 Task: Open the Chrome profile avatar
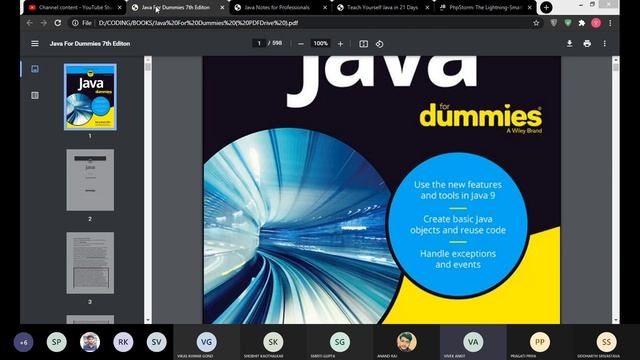coord(596,23)
